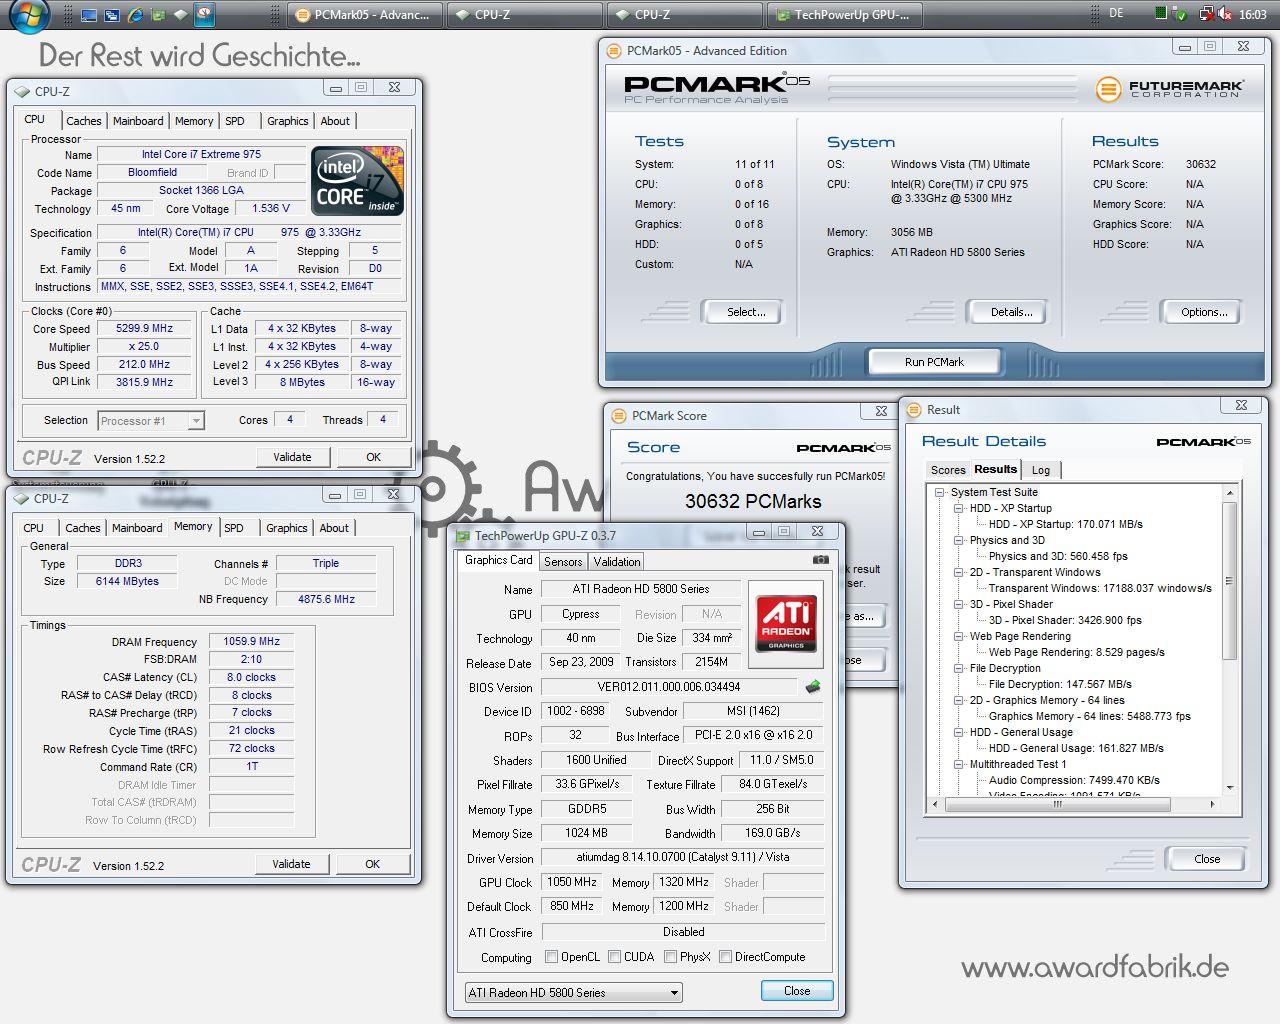Click the DE language bar indicator
This screenshot has height=1024, width=1280.
[x=1116, y=14]
